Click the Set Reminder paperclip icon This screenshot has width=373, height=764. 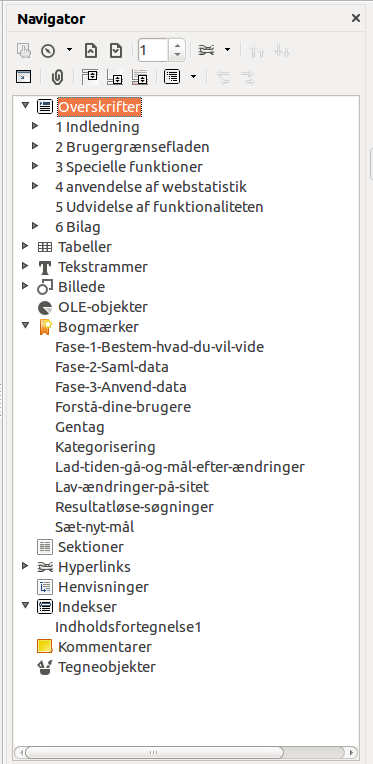57,77
